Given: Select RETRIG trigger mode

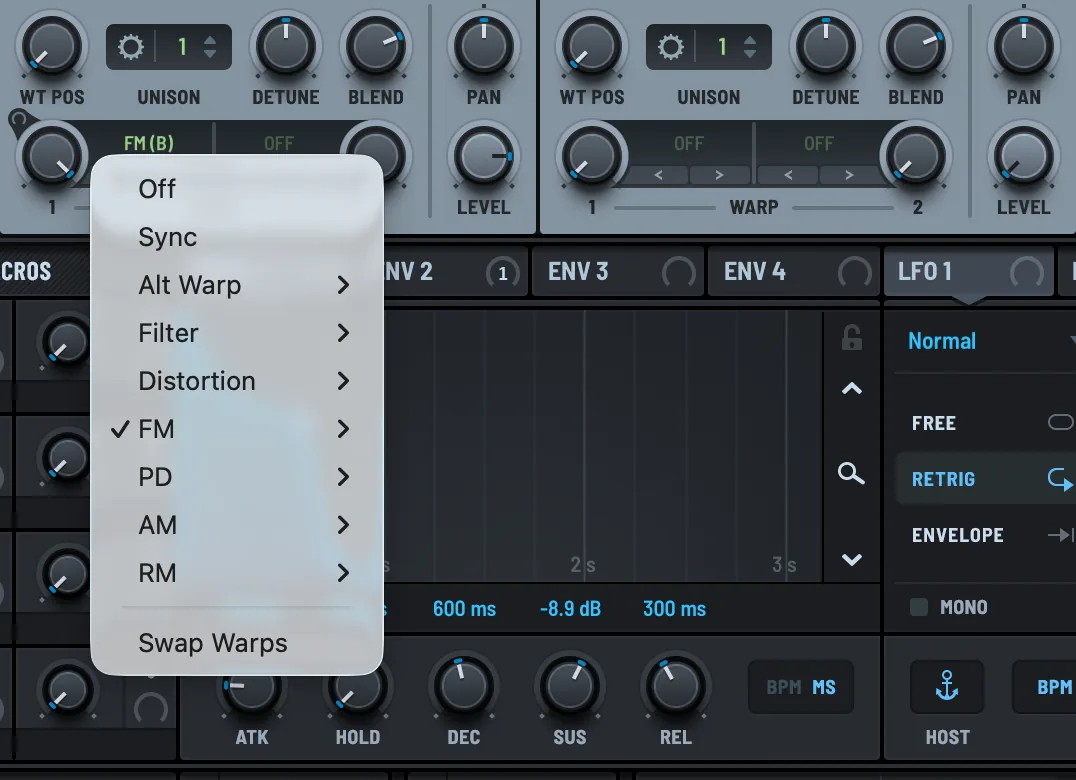Looking at the screenshot, I should point(985,479).
